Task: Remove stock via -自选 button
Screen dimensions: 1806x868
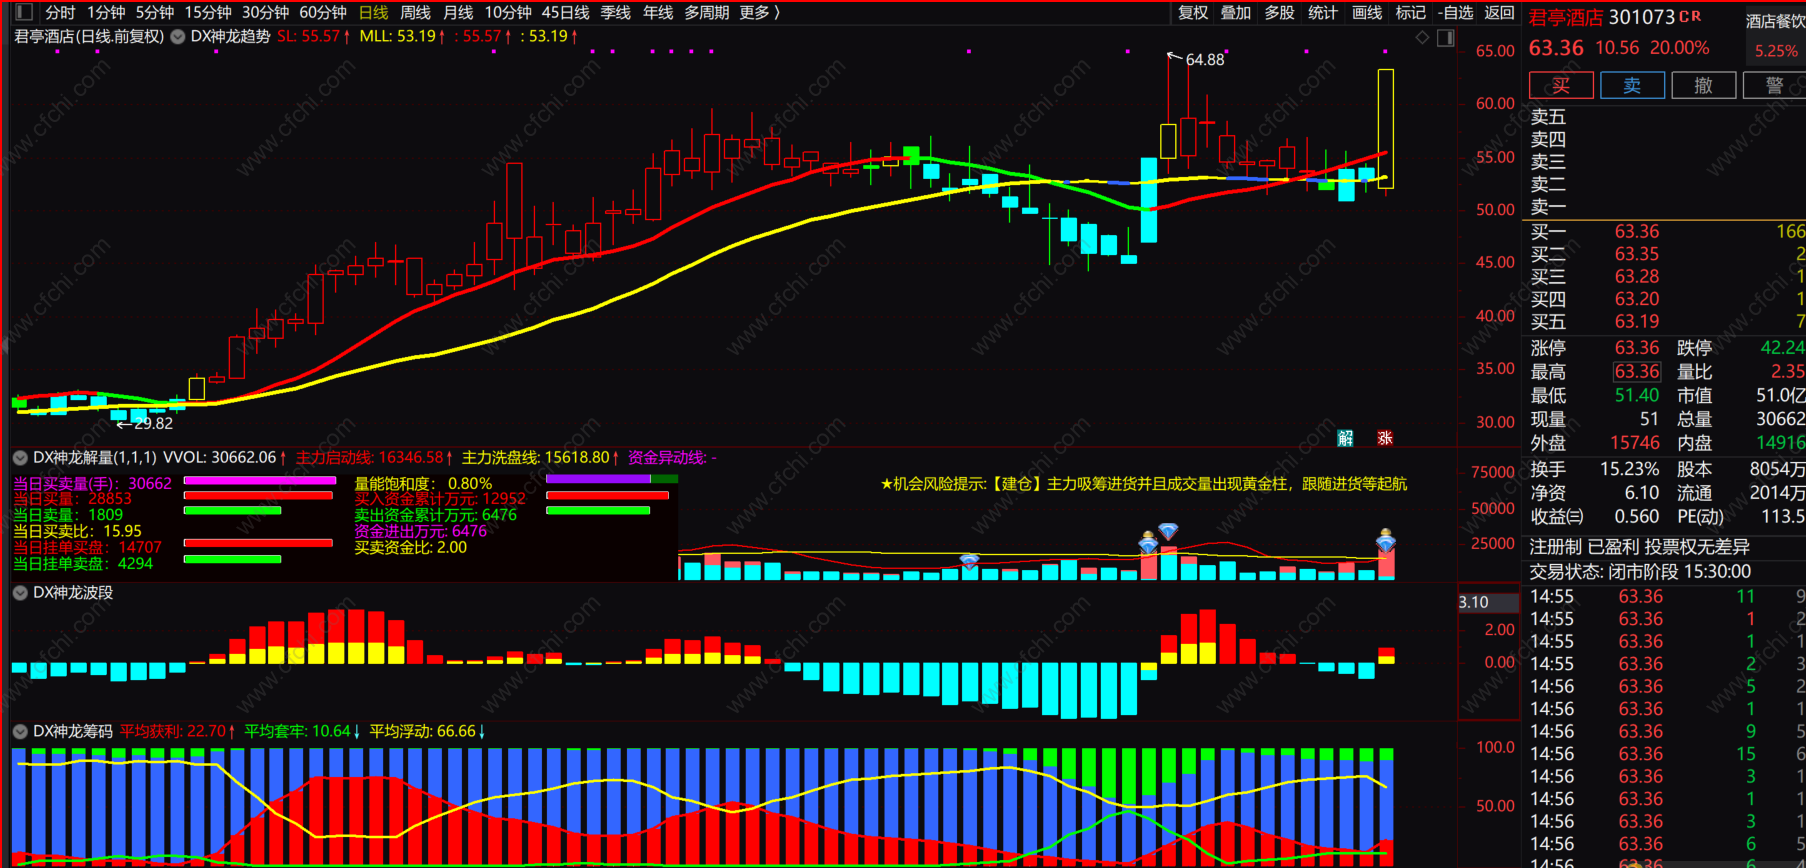Action: 1456,12
